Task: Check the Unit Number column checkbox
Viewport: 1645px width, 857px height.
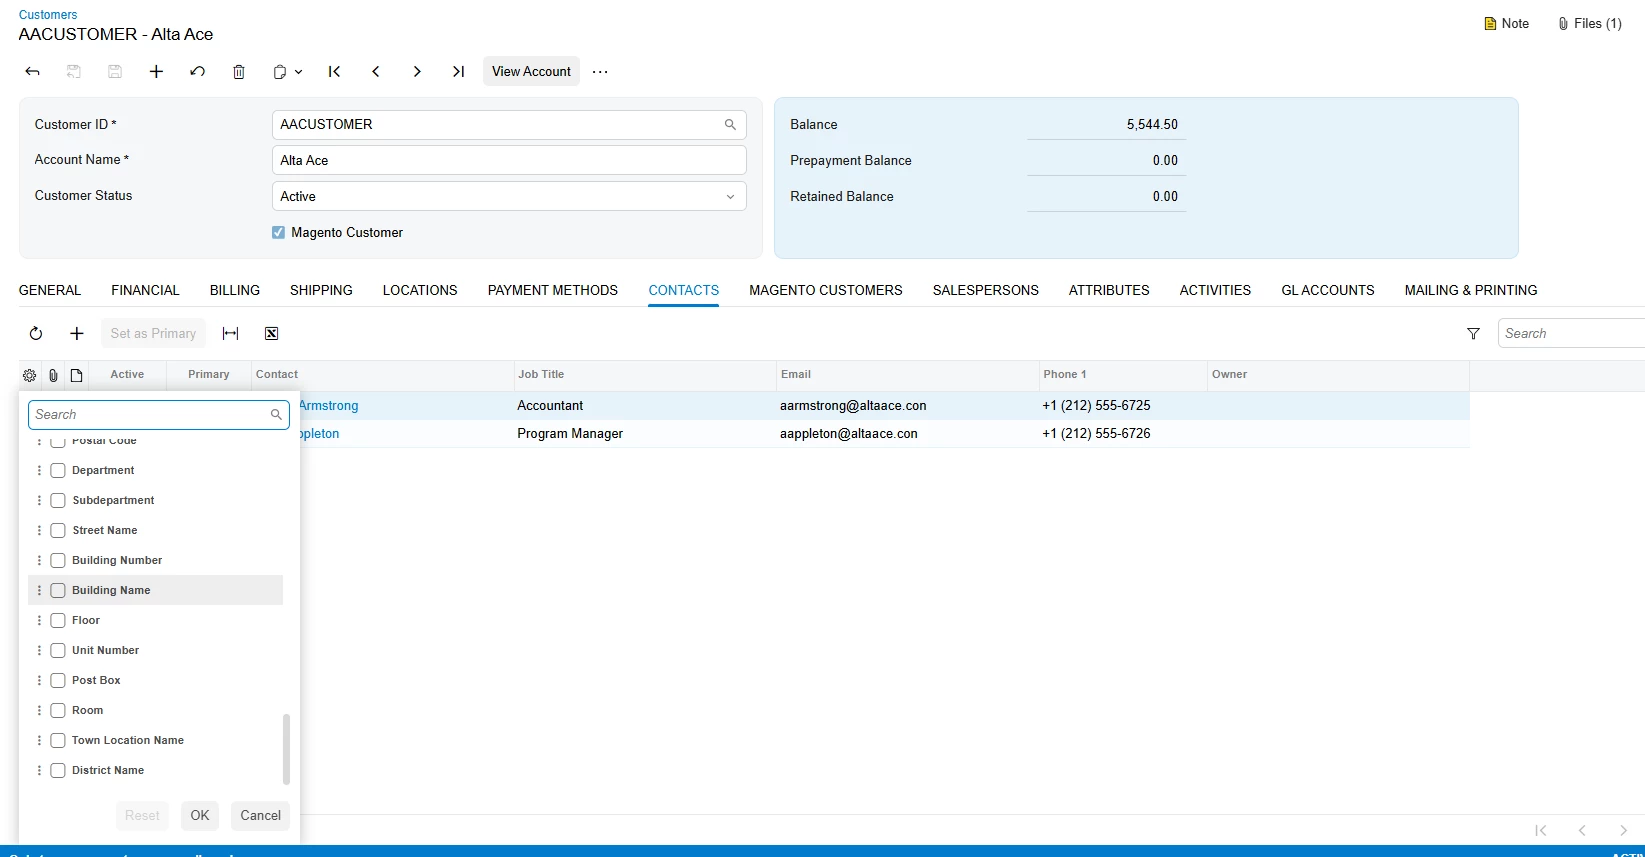Action: (58, 650)
